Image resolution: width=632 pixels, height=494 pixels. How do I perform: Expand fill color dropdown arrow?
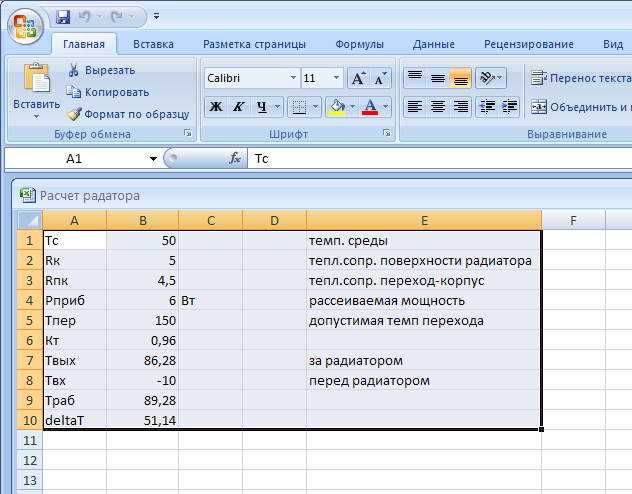353,107
